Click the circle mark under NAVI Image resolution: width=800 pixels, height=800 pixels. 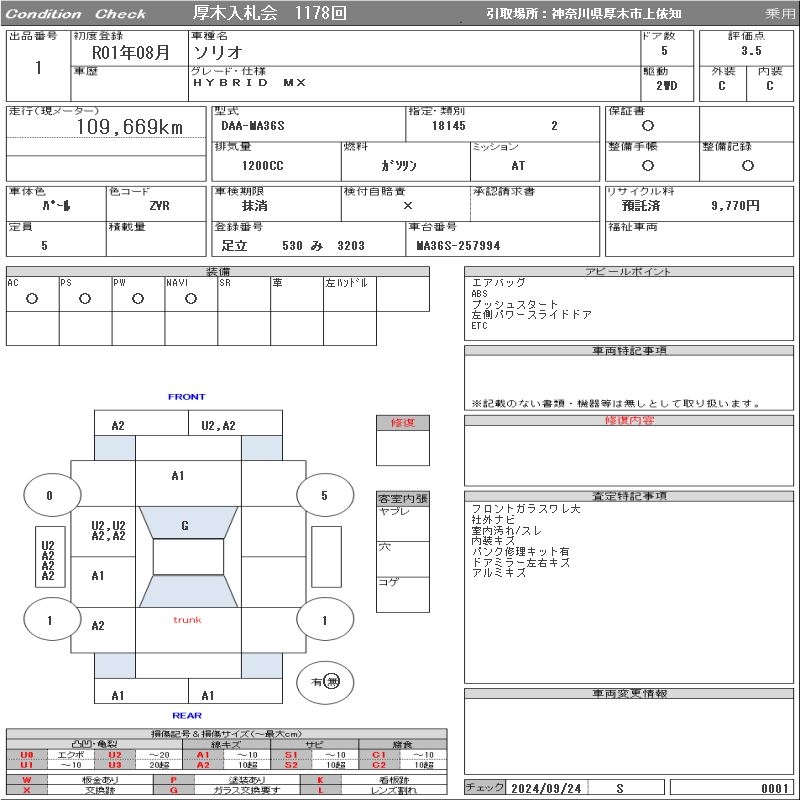tap(191, 299)
